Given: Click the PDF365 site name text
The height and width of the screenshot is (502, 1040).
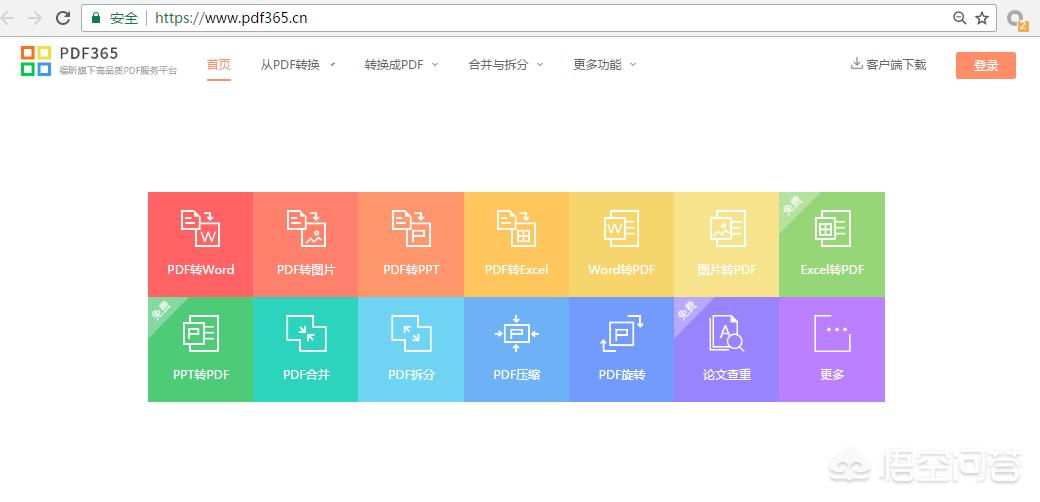Looking at the screenshot, I should (x=89, y=53).
